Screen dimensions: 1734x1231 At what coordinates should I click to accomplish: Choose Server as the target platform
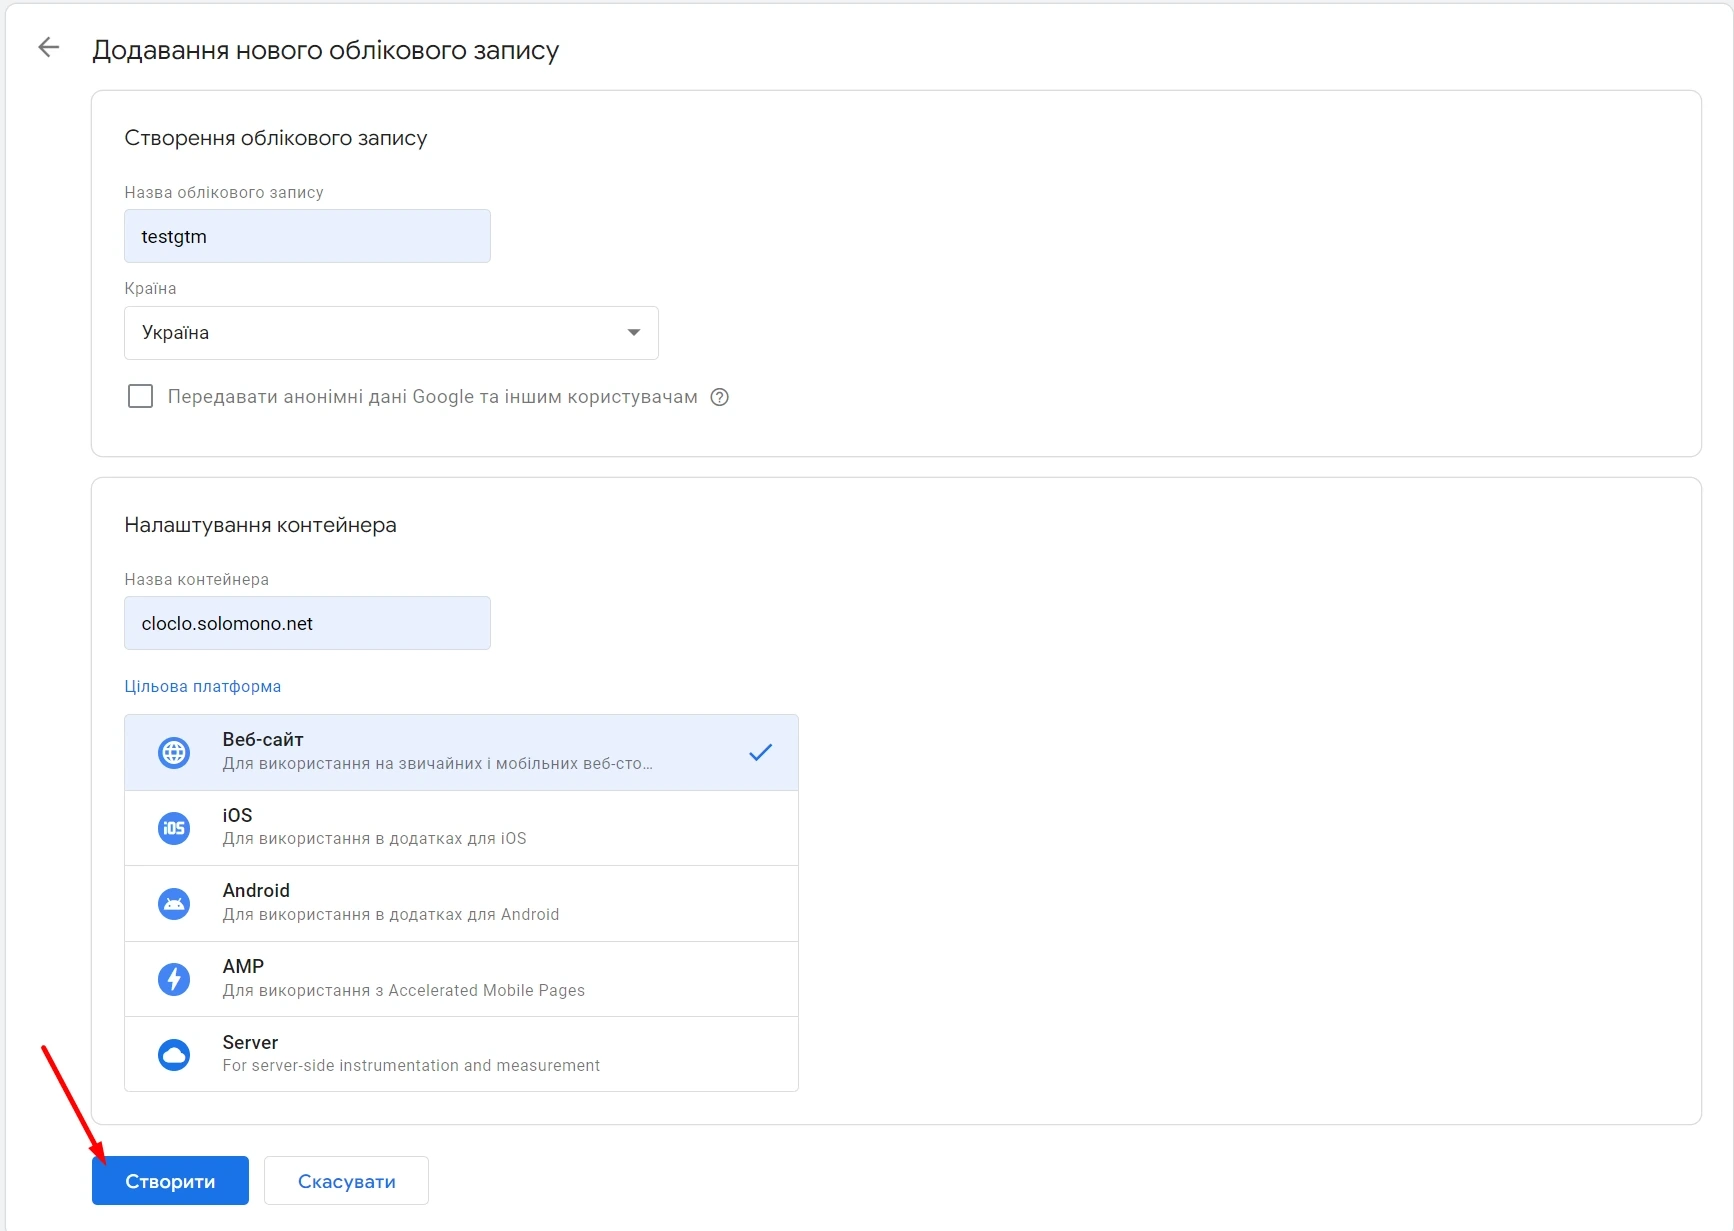(x=461, y=1054)
